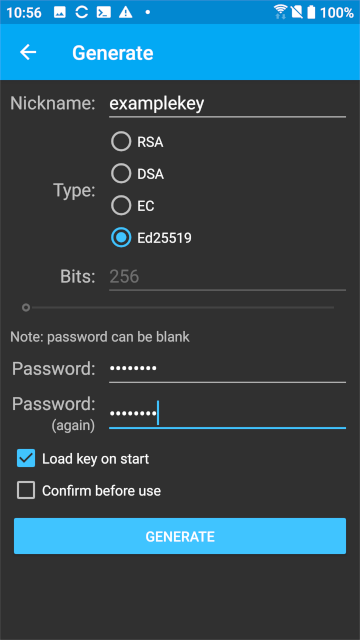Tap the Wi-Fi status icon
The image size is (360, 640).
pos(280,12)
